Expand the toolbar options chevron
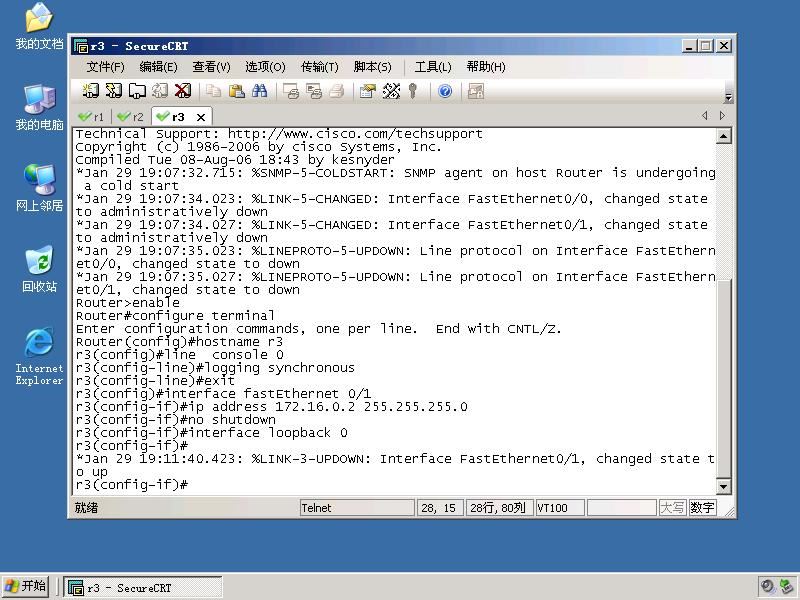800x600 pixels. 728,97
